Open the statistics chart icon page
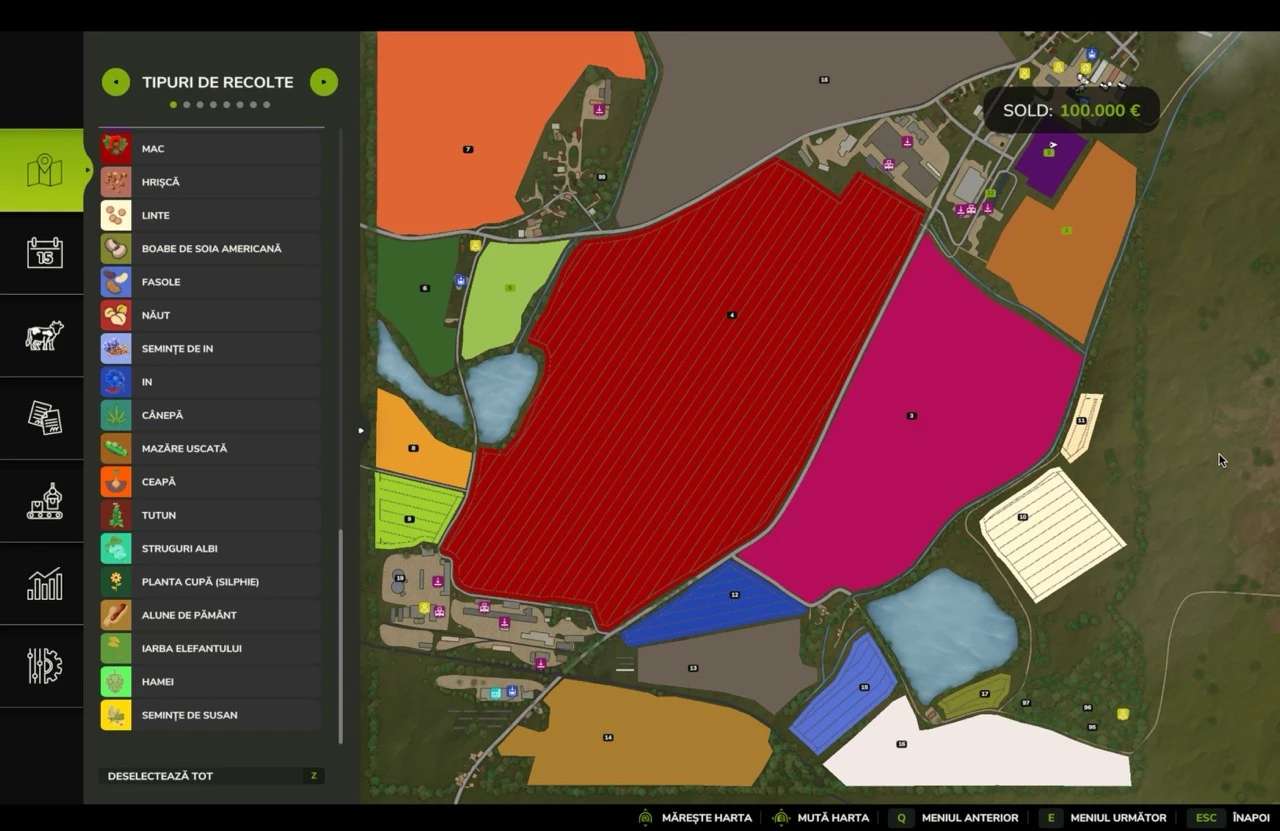1280x831 pixels. click(x=43, y=584)
